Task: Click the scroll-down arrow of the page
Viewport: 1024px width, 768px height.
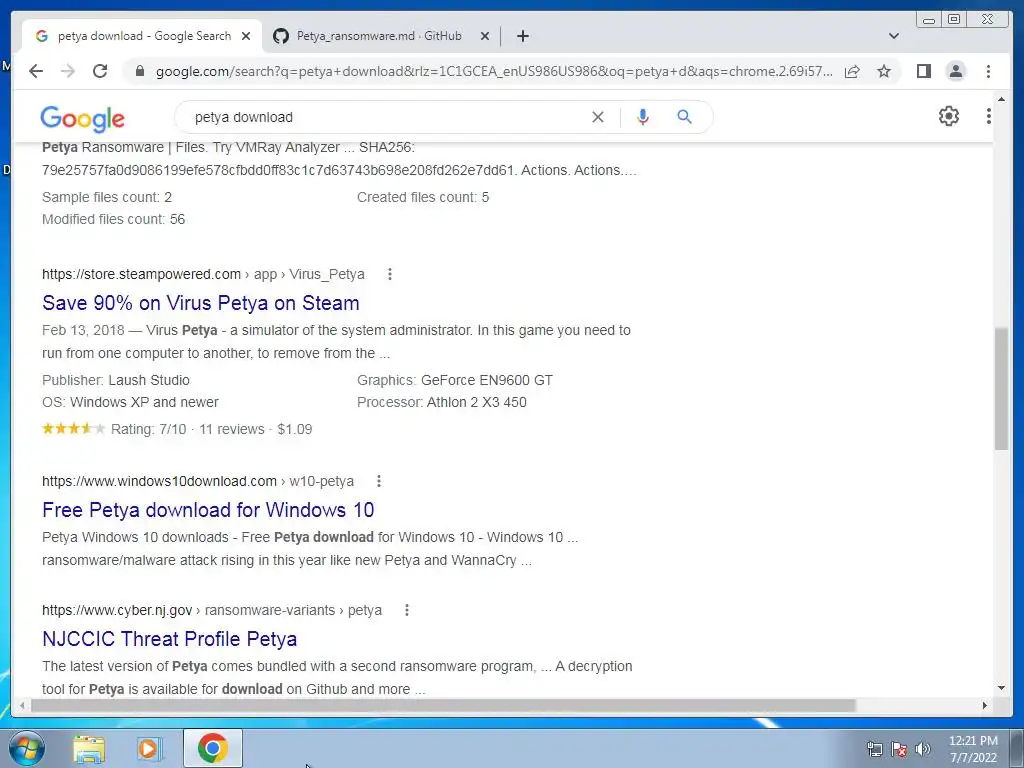Action: 1001,688
